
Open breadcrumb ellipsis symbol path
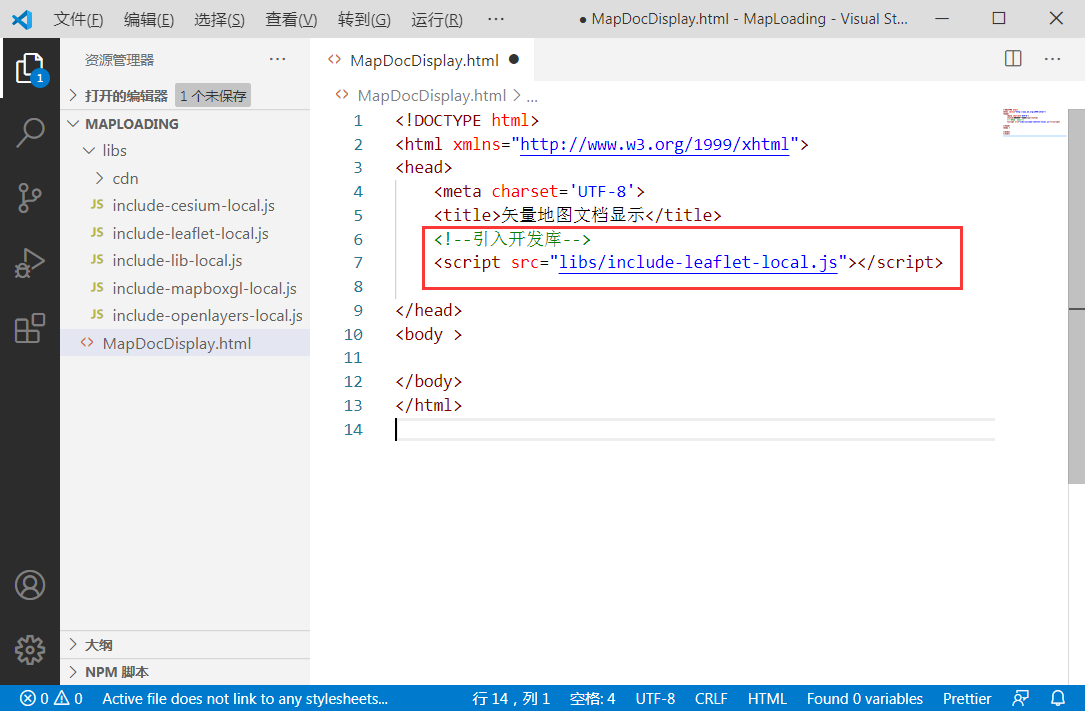532,97
